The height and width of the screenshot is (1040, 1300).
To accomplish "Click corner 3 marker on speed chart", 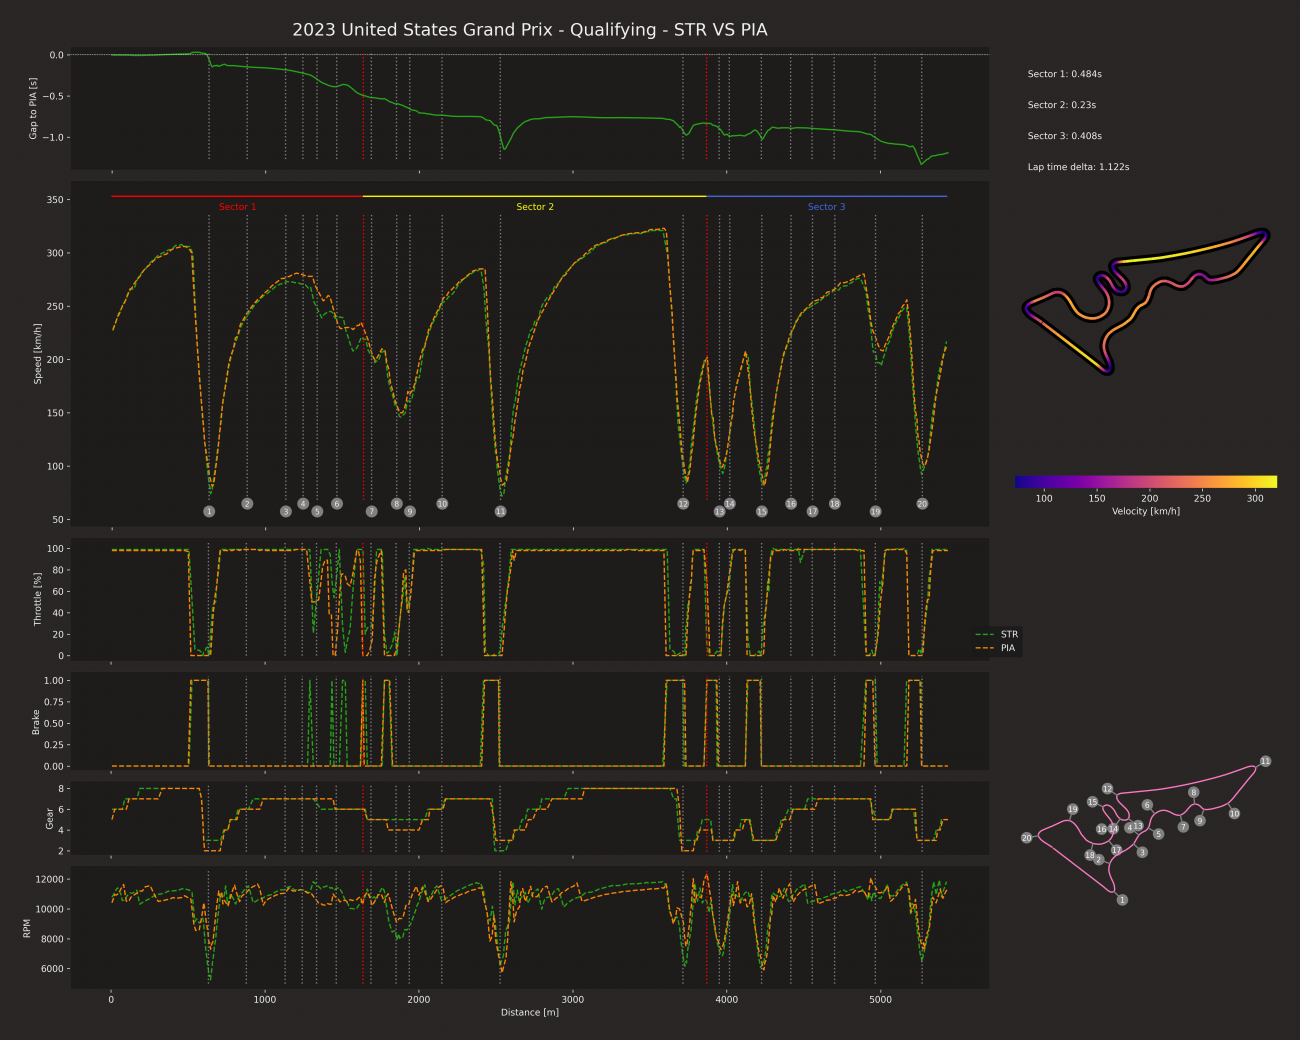I will 286,511.
